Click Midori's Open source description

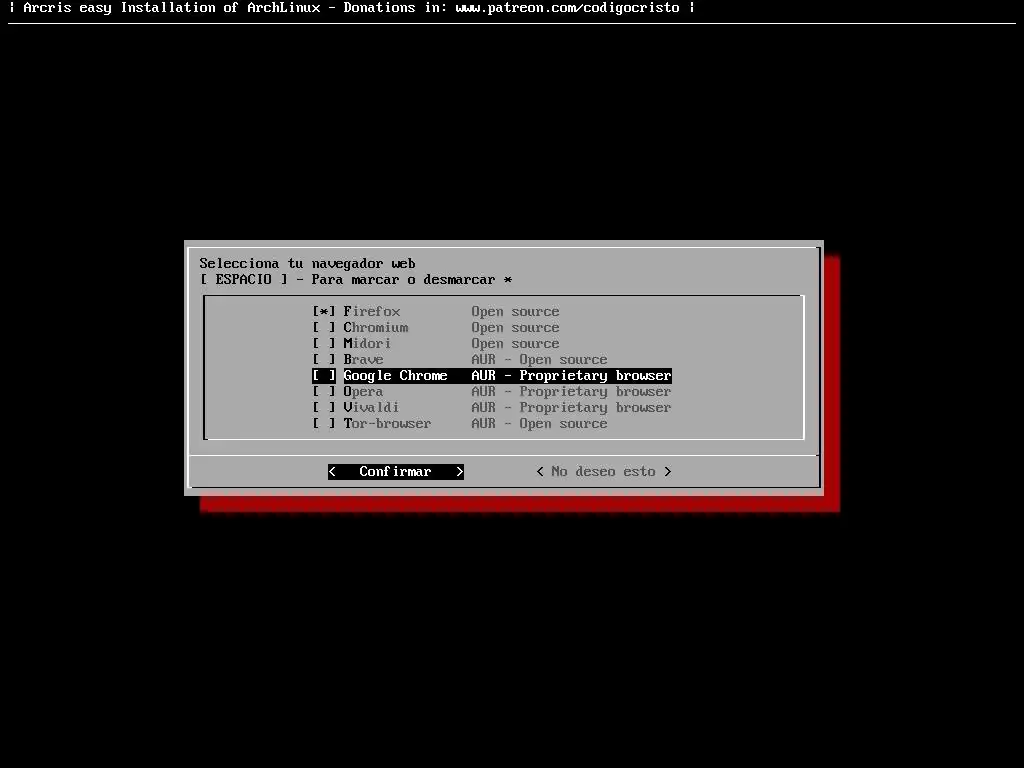[x=515, y=344]
